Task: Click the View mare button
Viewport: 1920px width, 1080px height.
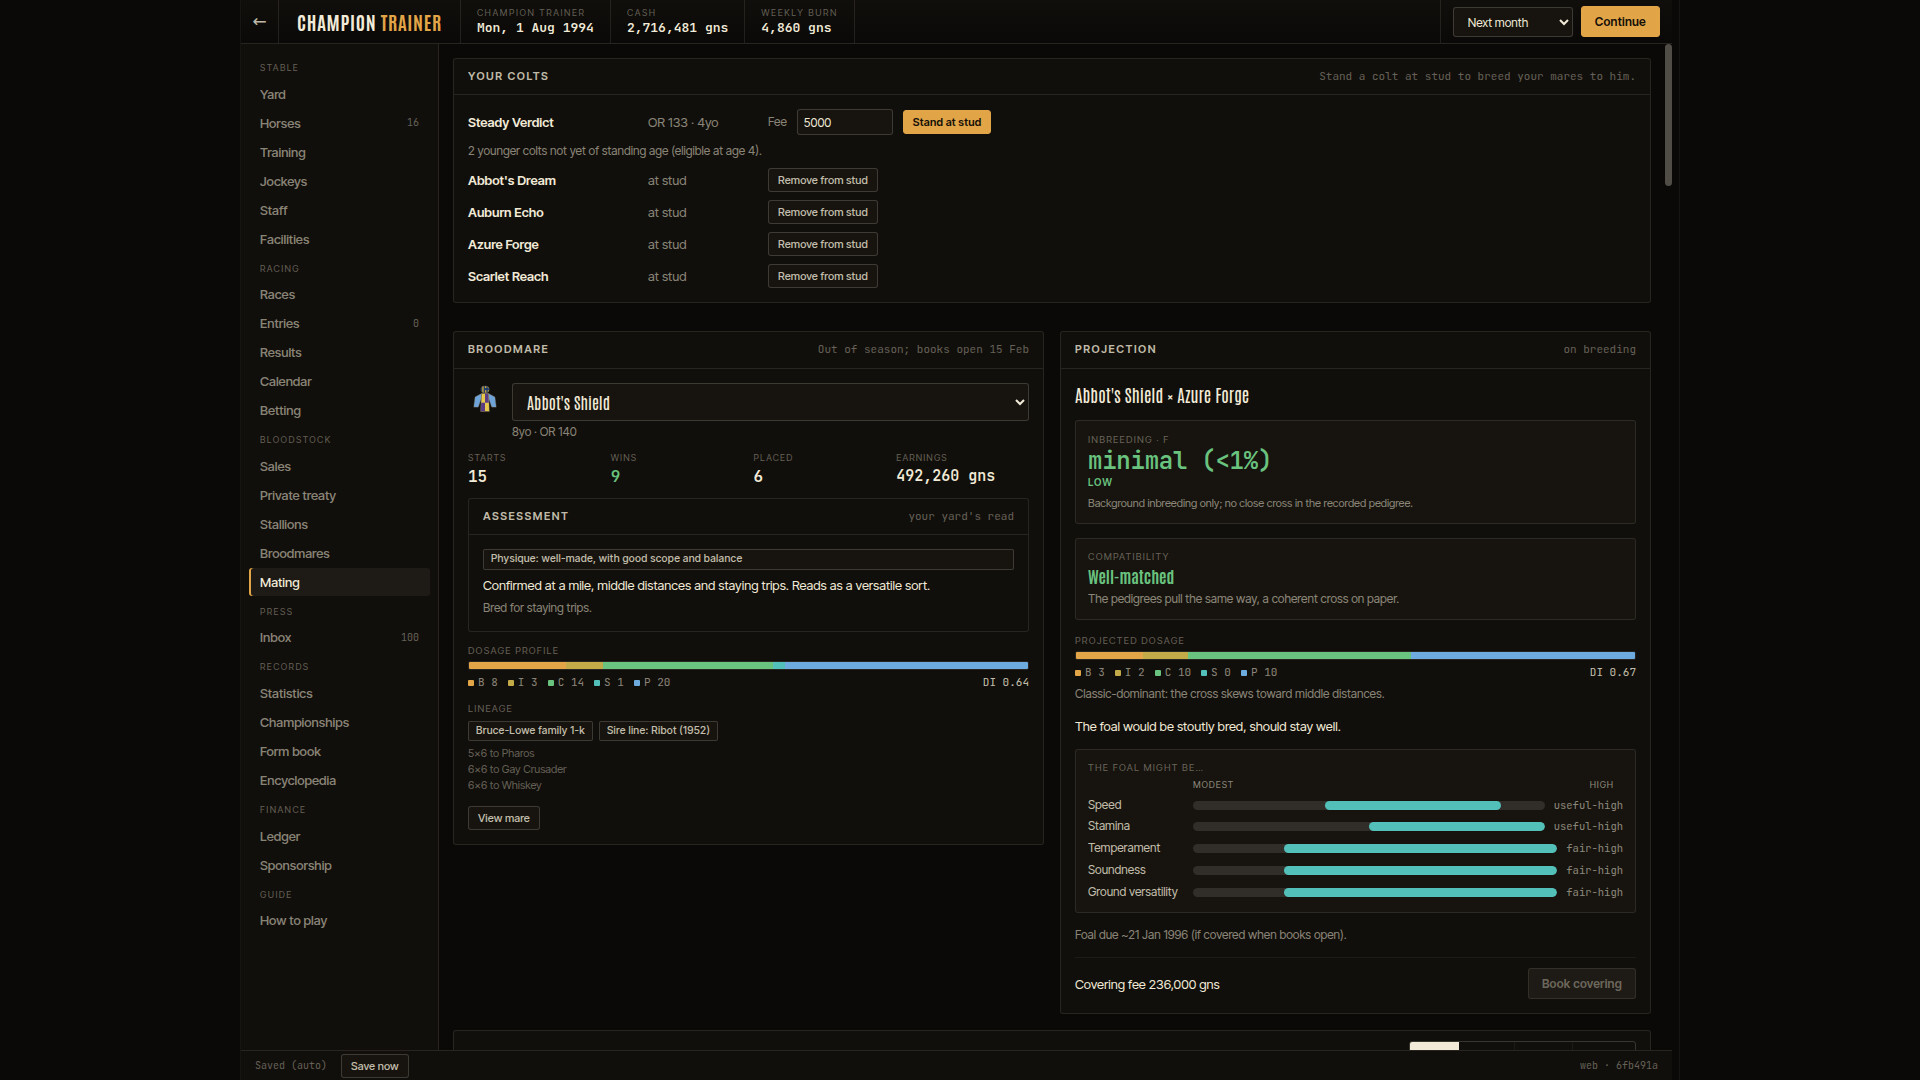Action: [504, 818]
